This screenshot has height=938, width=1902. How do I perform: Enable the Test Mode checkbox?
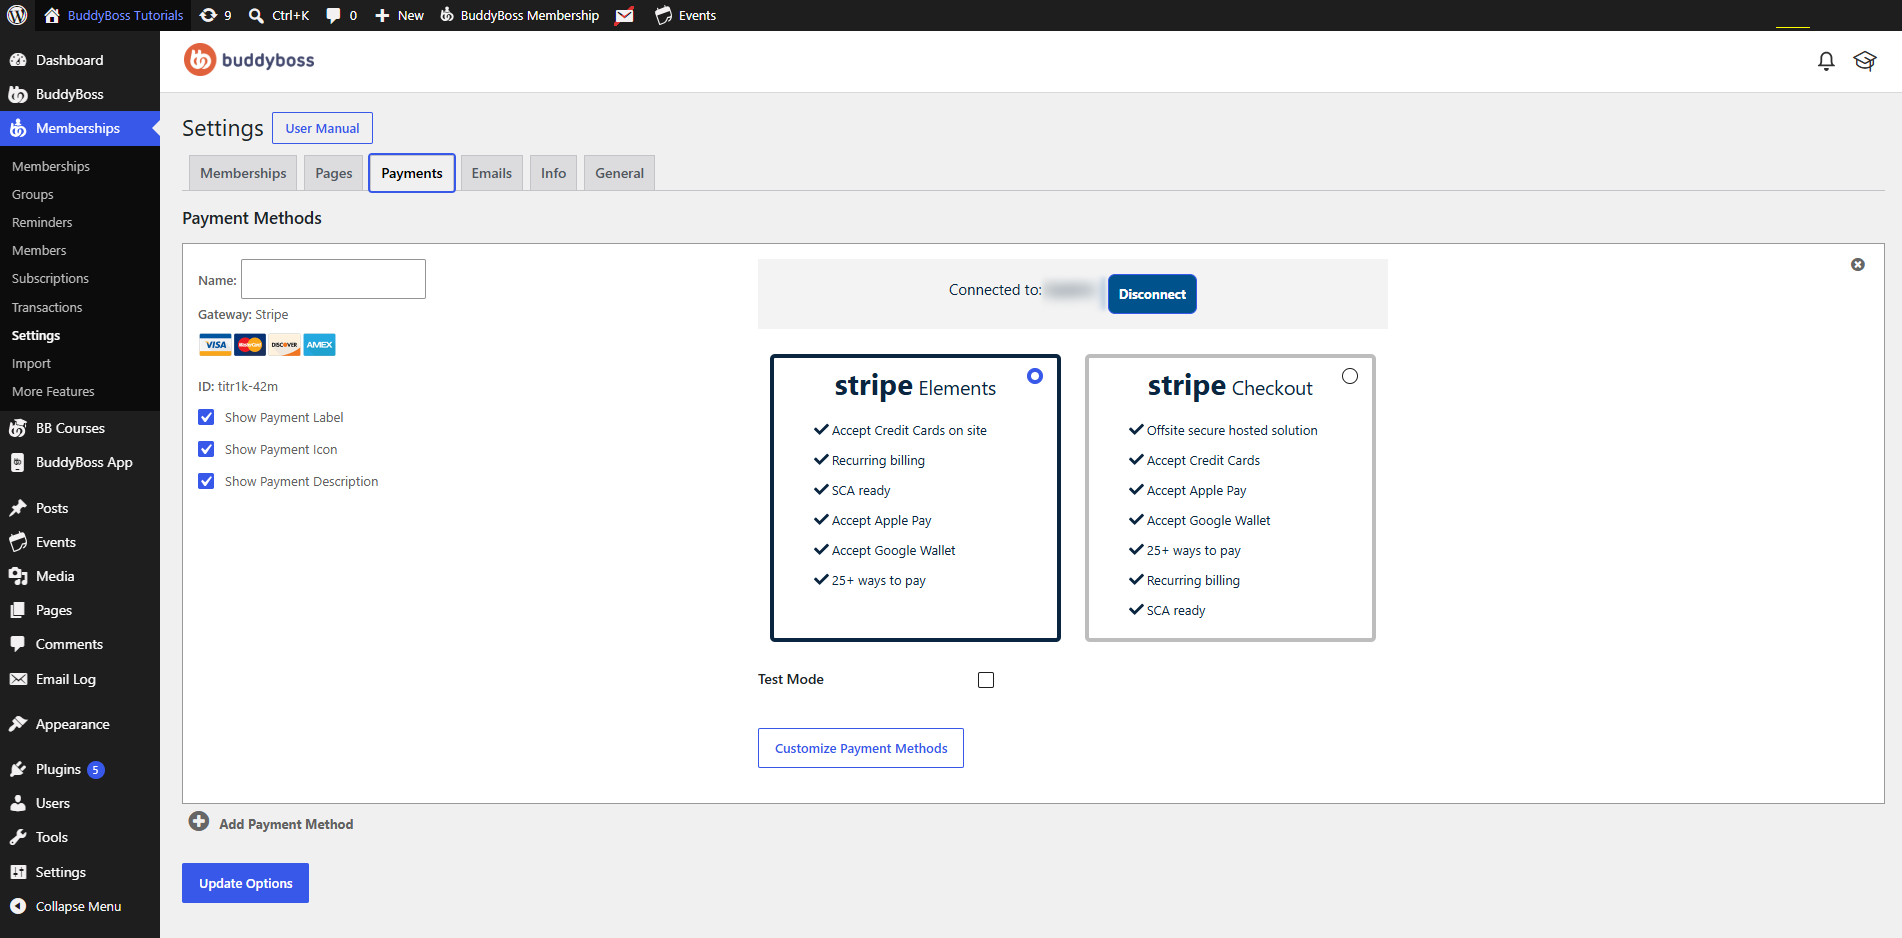(x=986, y=680)
